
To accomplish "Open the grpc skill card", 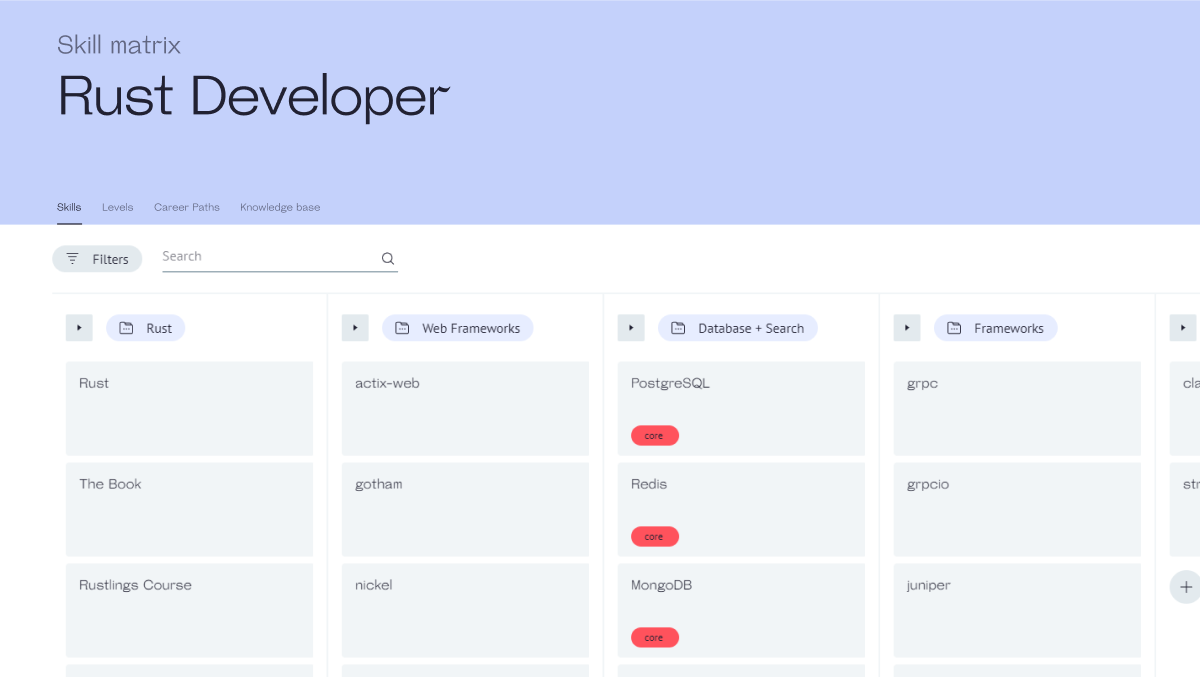I will tap(1017, 409).
